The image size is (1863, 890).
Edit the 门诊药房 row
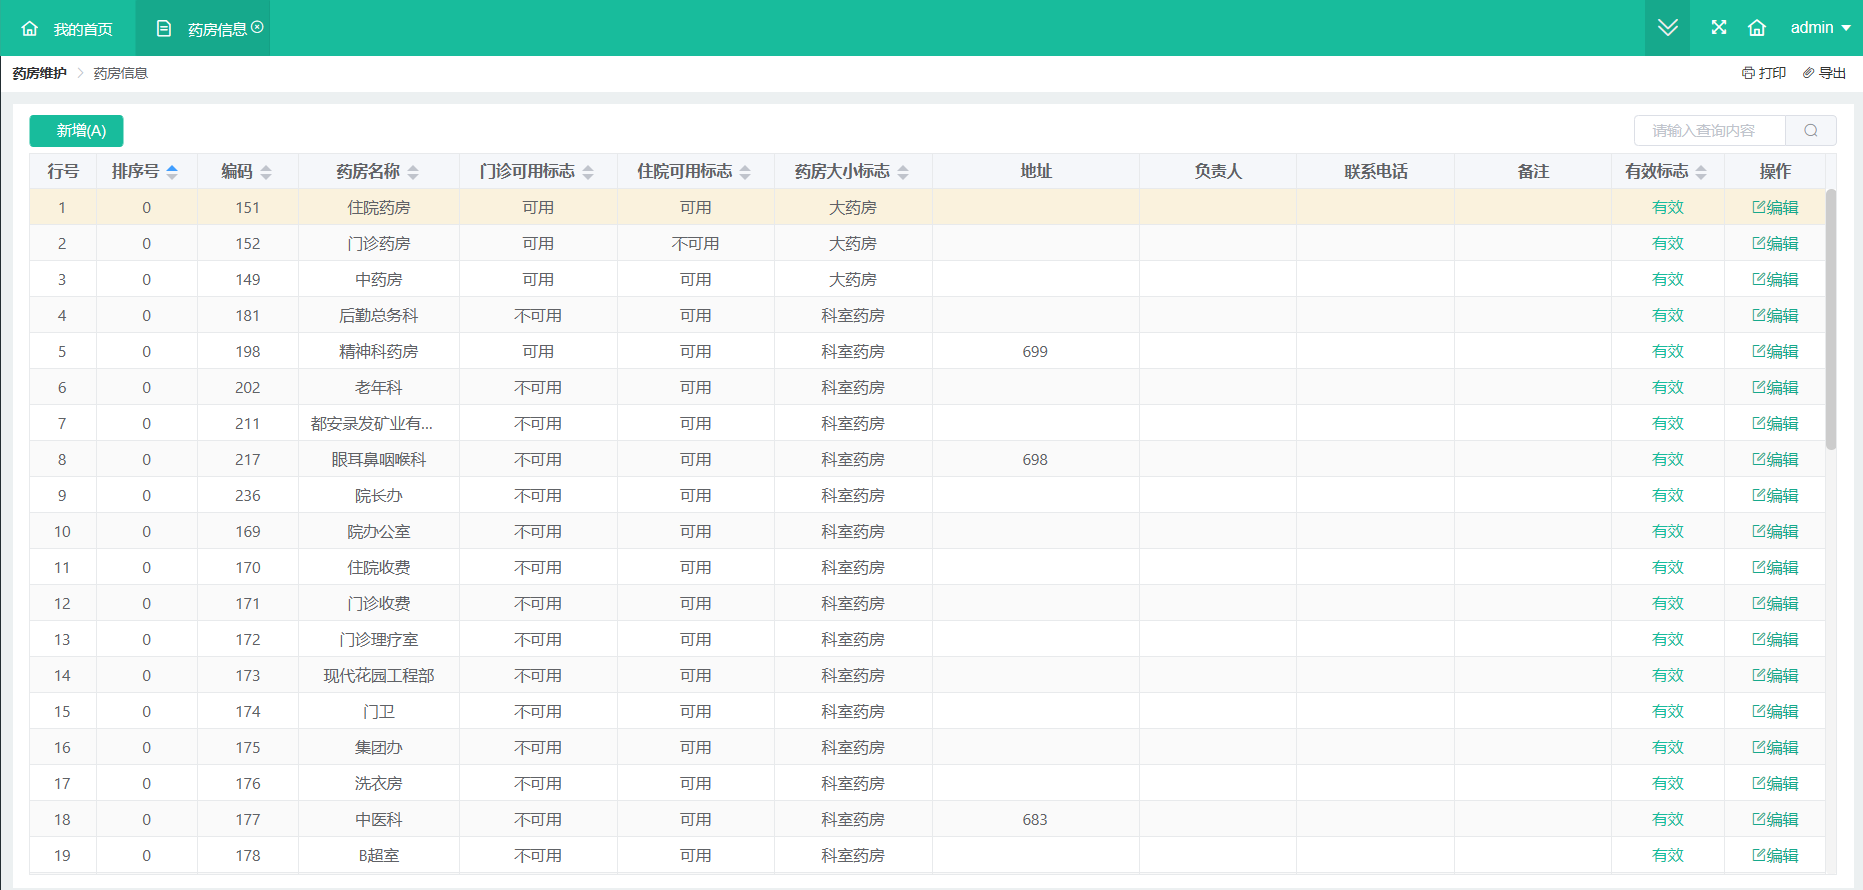pos(1775,244)
